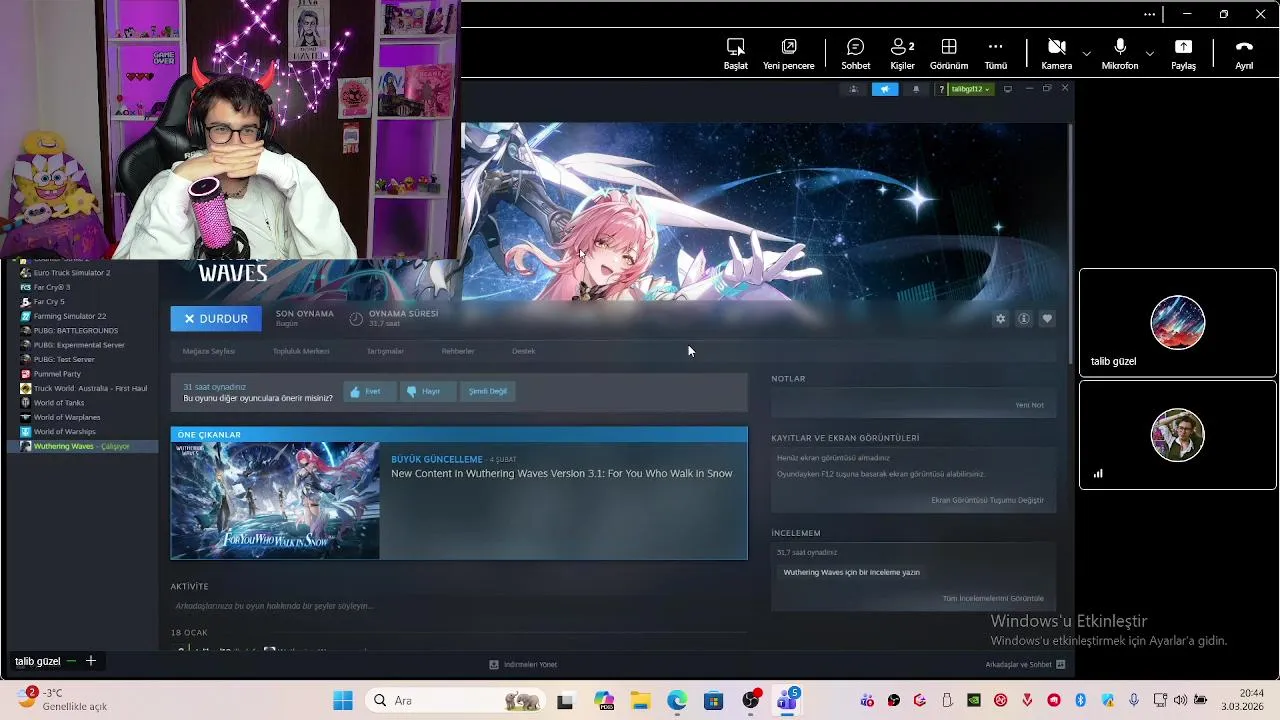
Task: Dismiss recommendation with Şimdi Değil
Action: pyautogui.click(x=488, y=391)
